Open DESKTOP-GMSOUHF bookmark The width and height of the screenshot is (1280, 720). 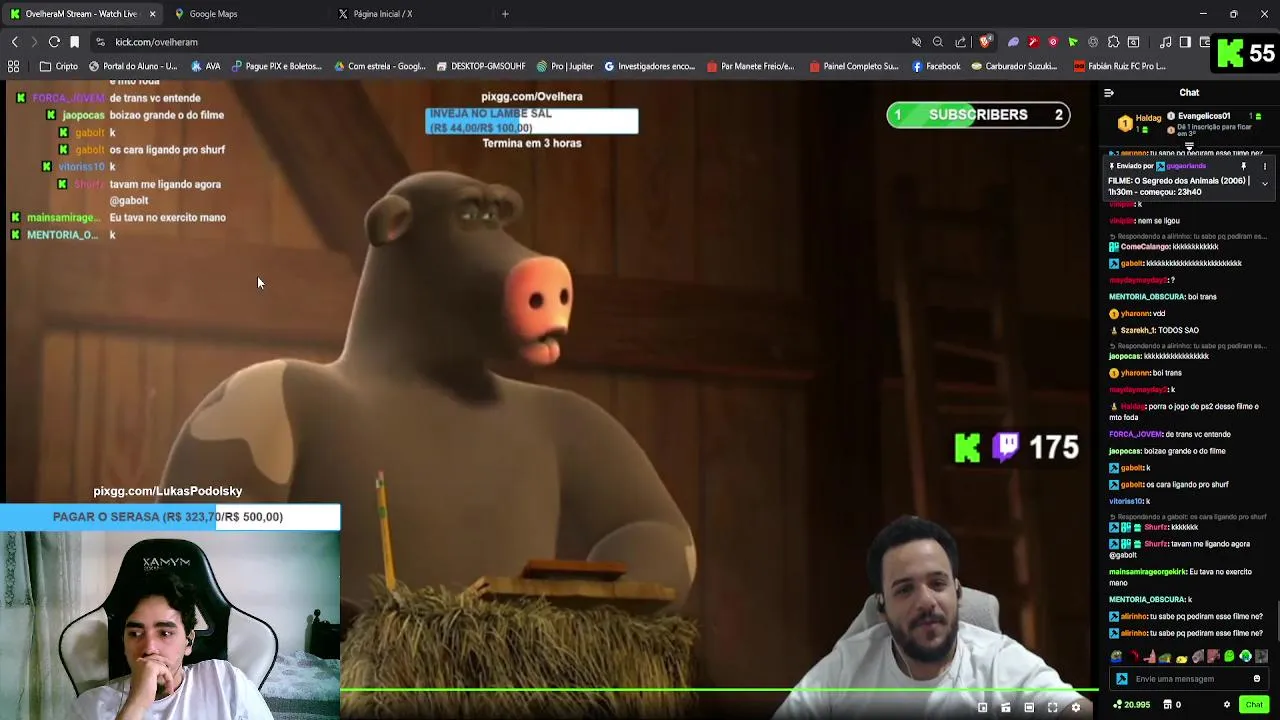481,66
